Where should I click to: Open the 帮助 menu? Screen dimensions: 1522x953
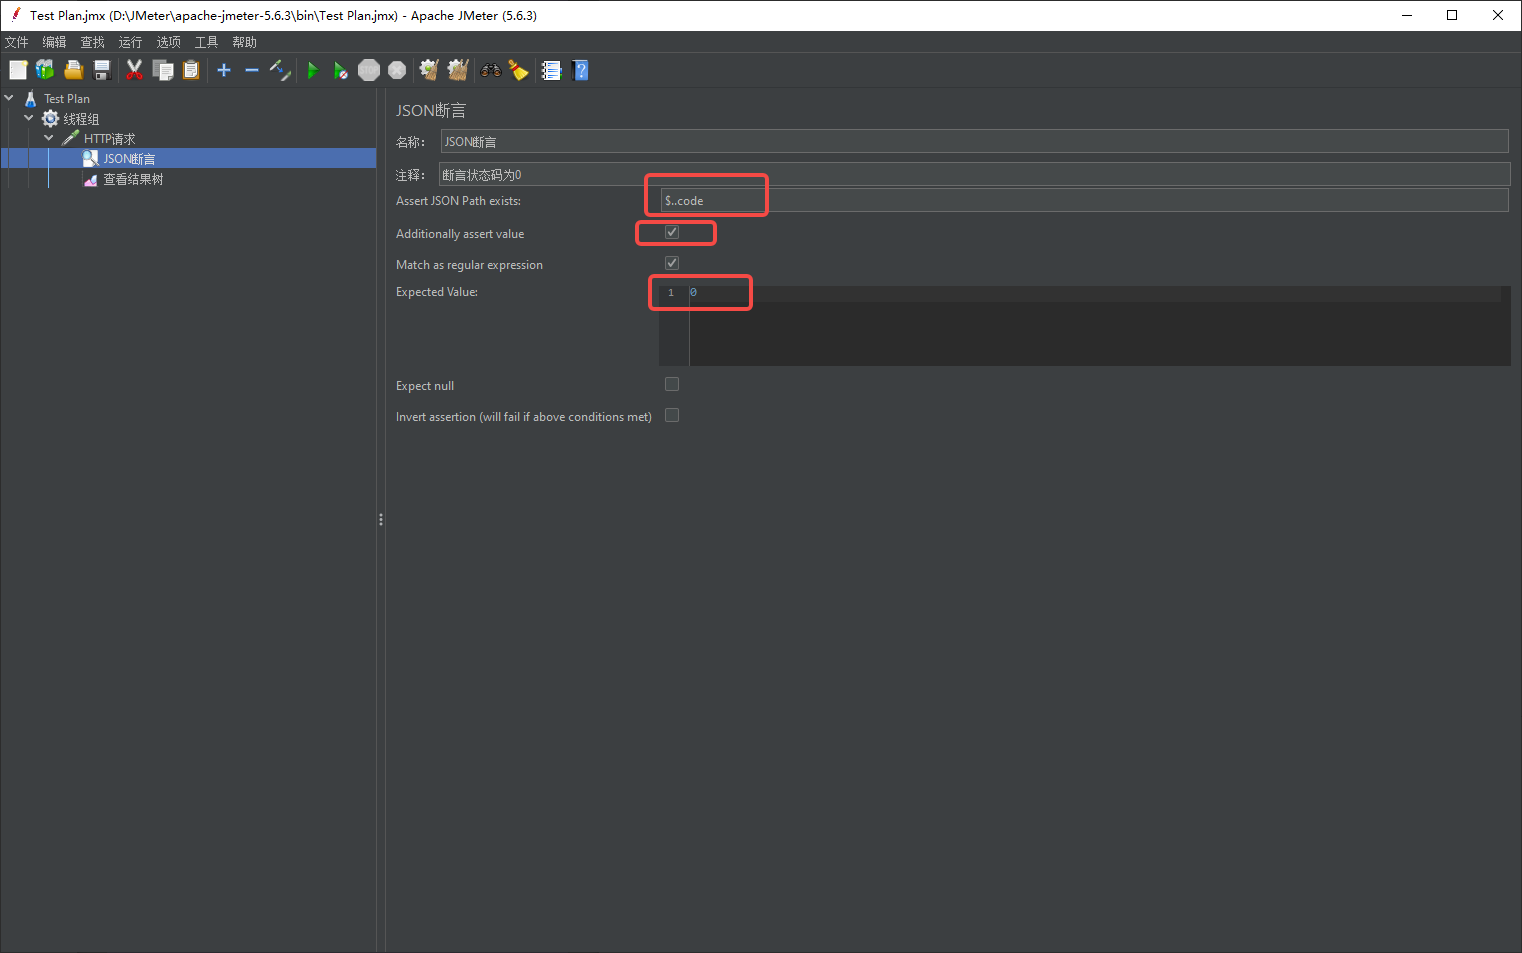point(244,42)
